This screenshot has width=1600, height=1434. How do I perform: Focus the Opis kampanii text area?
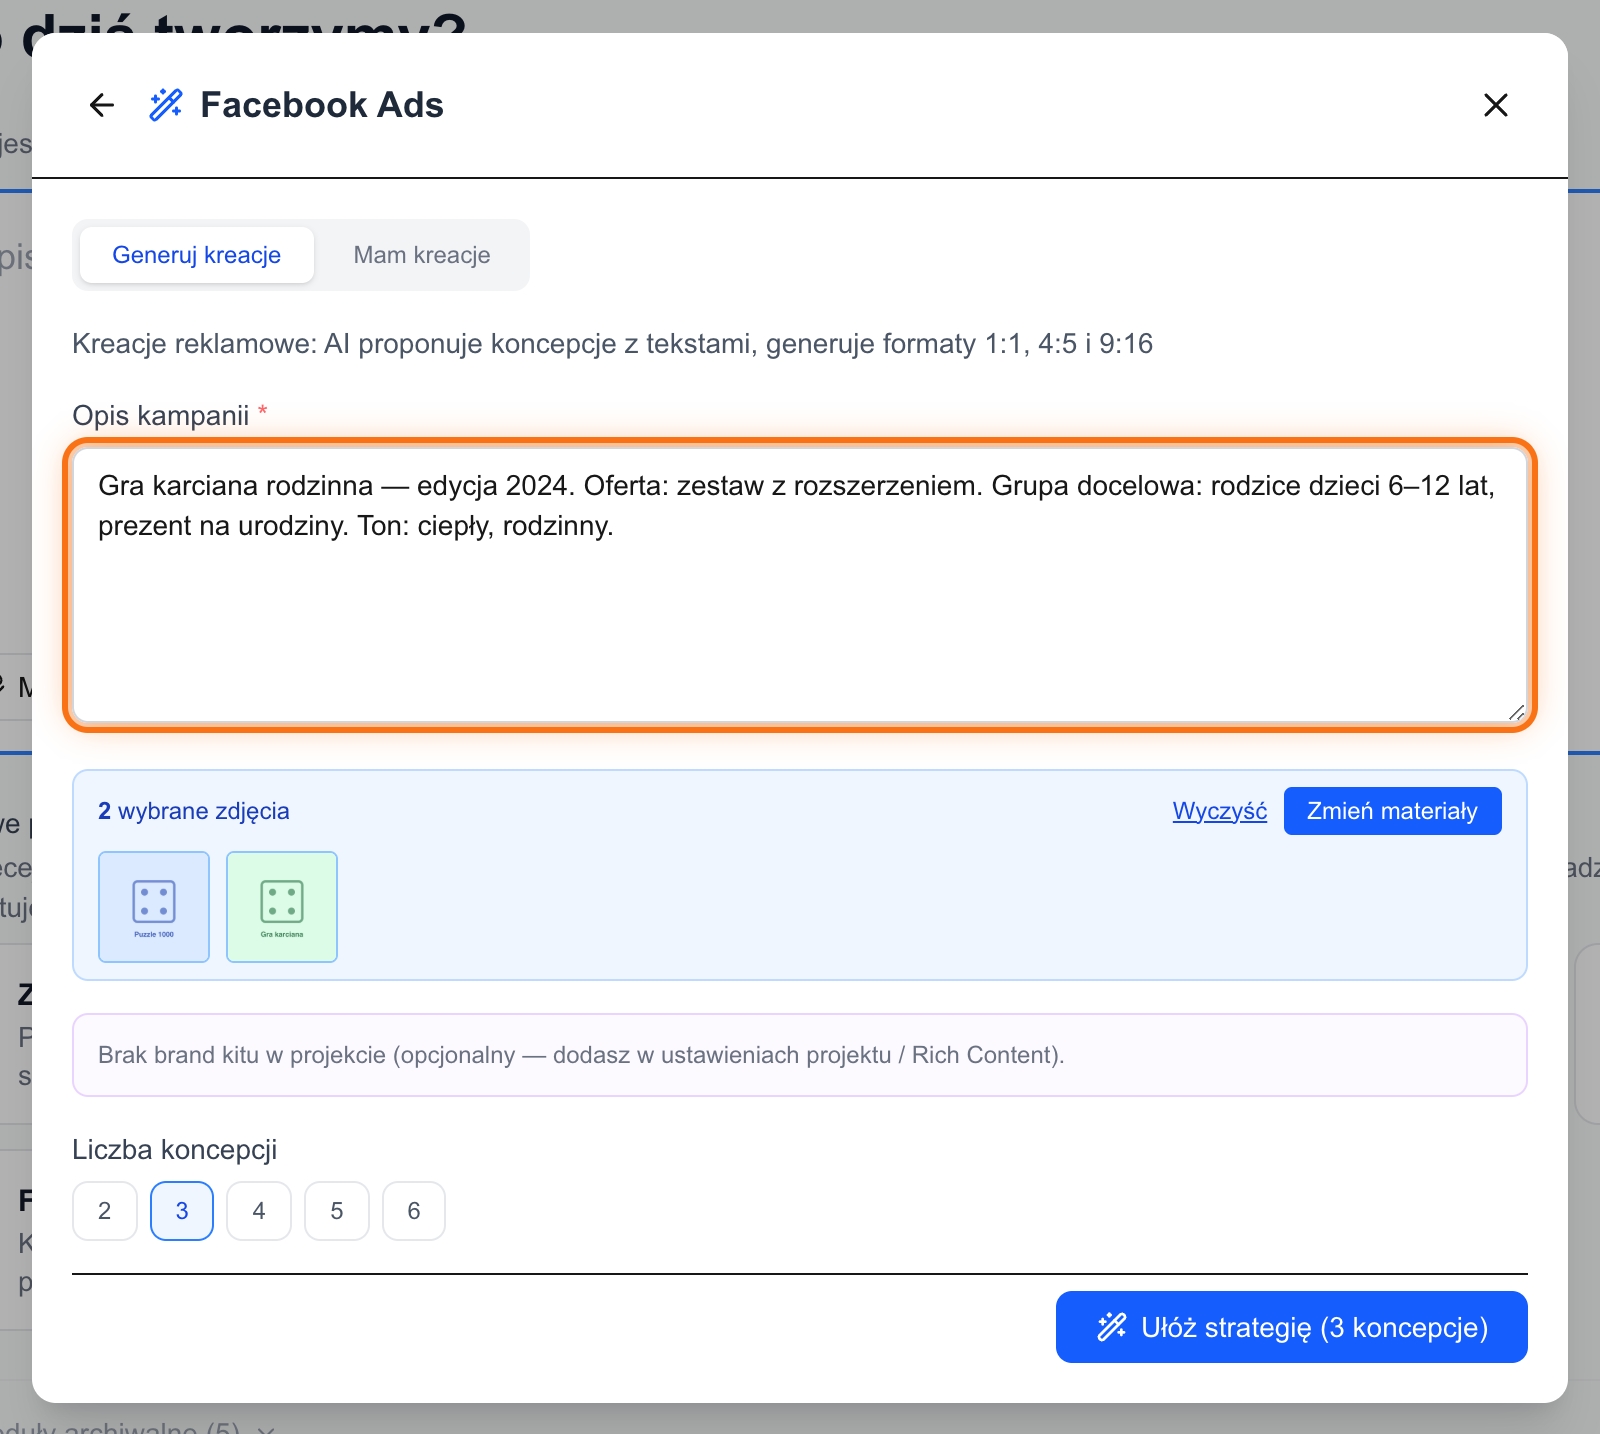coord(800,585)
